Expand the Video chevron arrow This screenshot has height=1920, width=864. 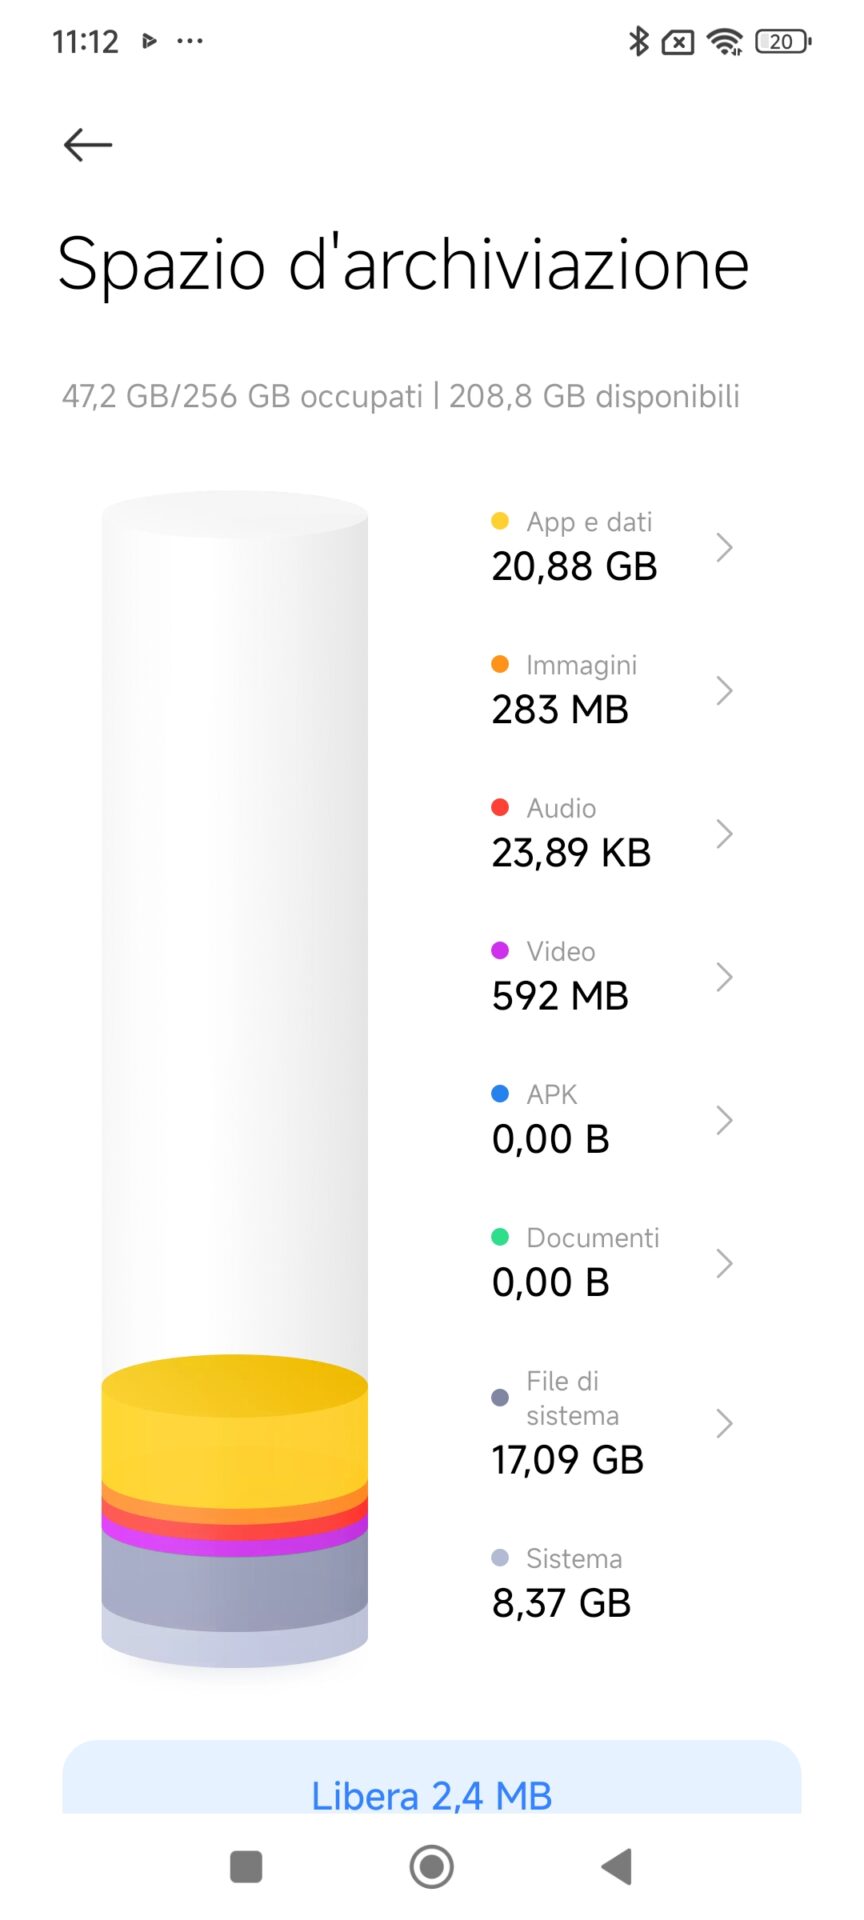[x=725, y=977]
